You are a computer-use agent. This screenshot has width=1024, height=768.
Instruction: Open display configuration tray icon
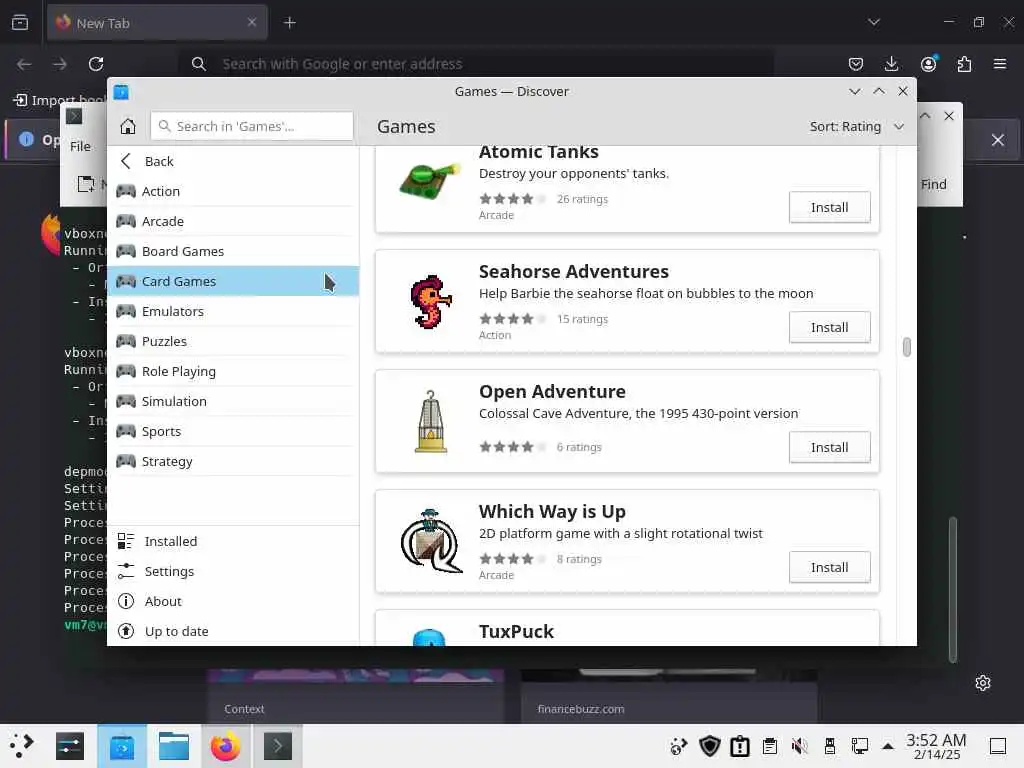(859, 746)
